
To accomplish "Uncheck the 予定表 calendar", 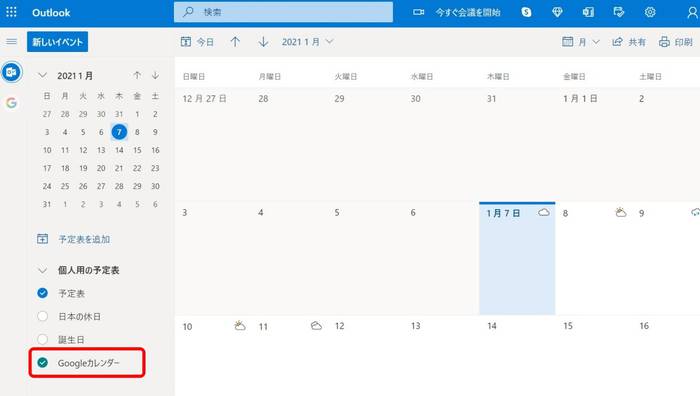I will tap(42, 293).
